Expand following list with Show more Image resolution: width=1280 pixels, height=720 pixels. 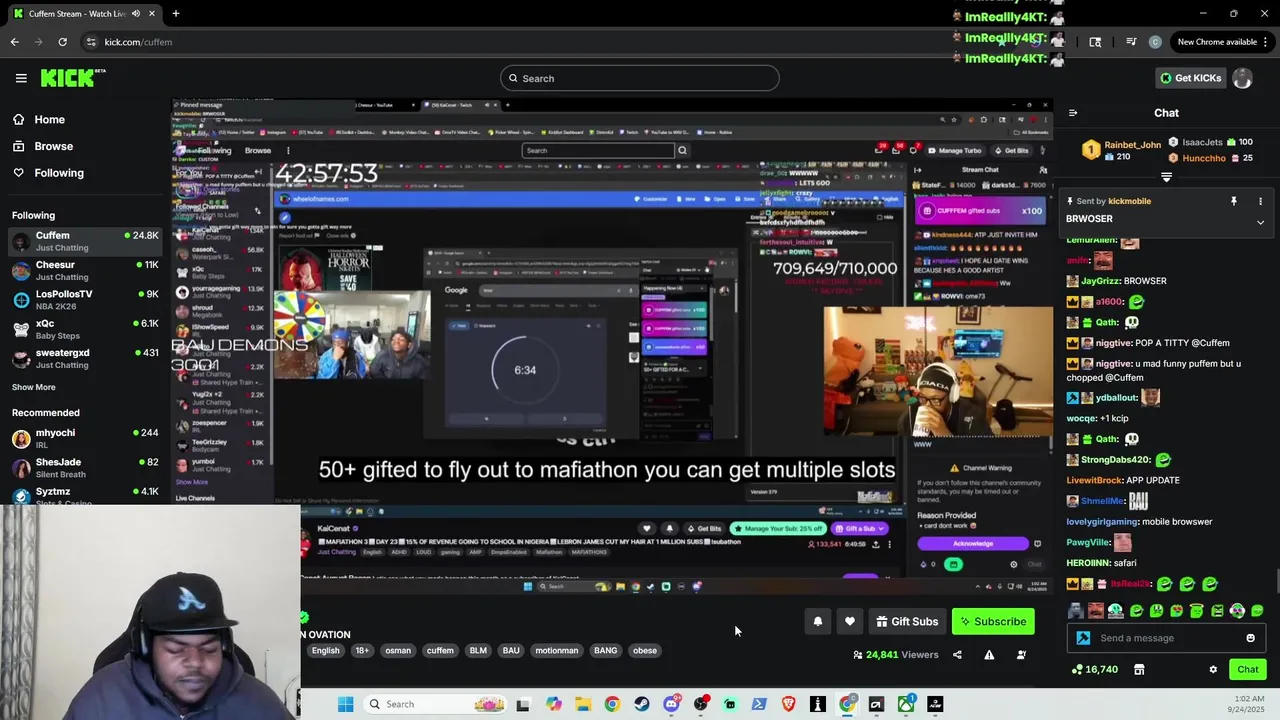[34, 387]
